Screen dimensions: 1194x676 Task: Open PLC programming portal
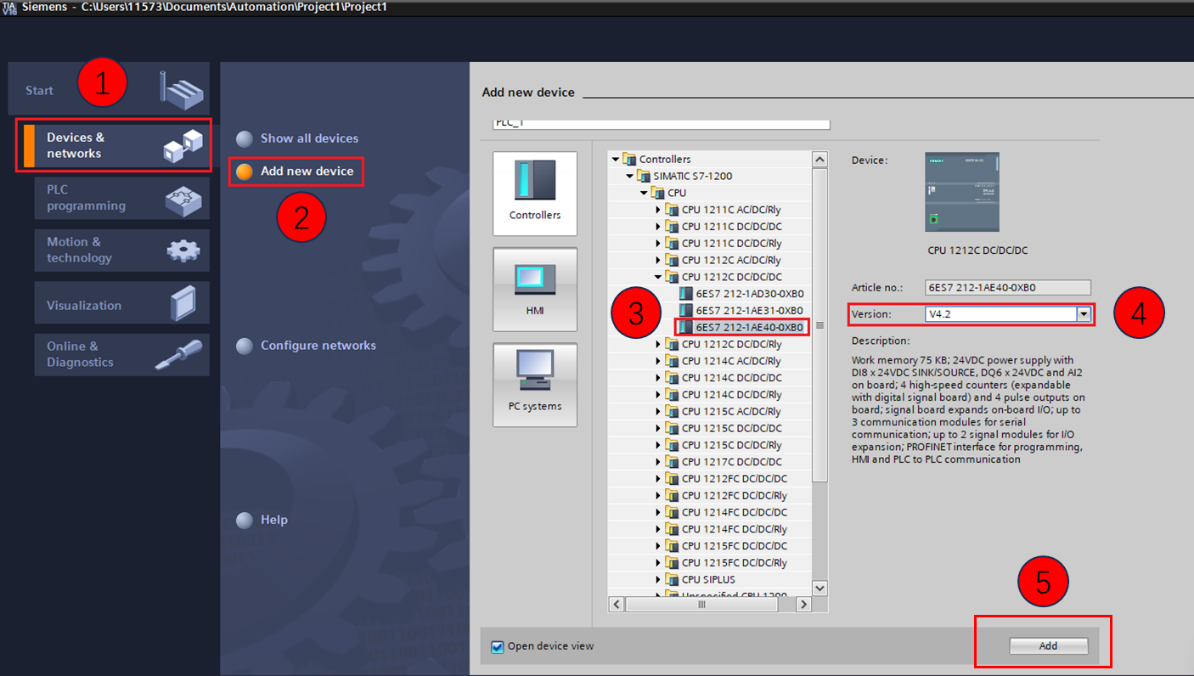point(122,198)
